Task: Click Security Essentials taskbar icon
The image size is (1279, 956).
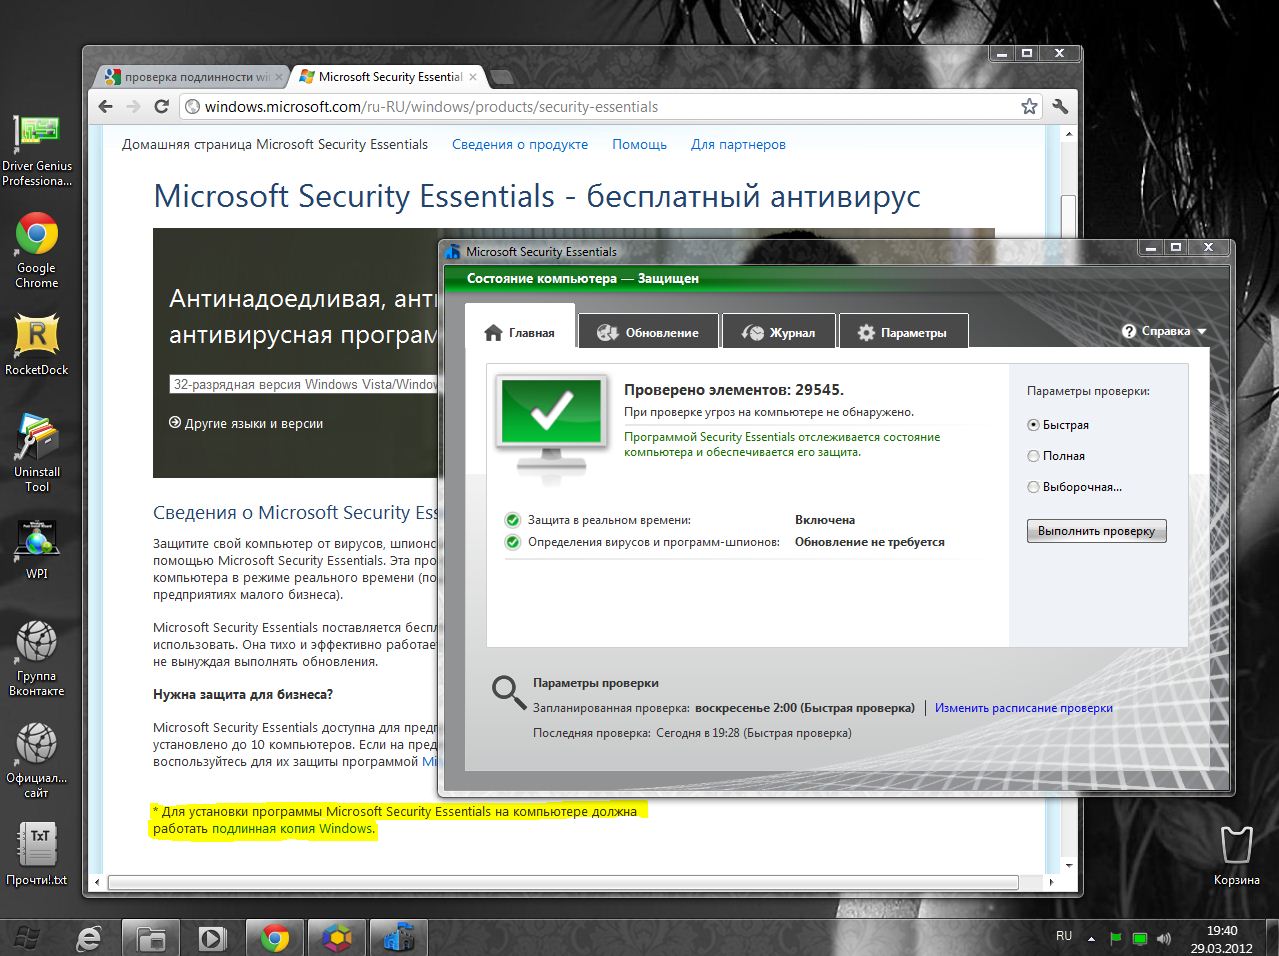Action: (399, 938)
